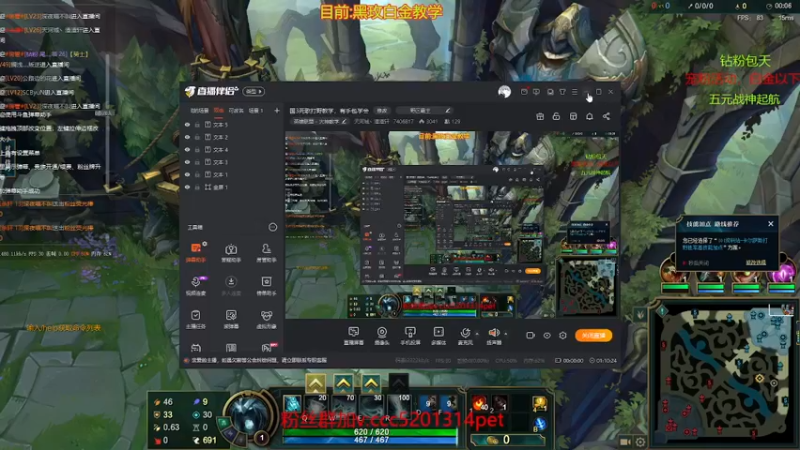Click the stream preview thumbnail
Image resolution: width=800 pixels, height=450 pixels.
pos(452,224)
